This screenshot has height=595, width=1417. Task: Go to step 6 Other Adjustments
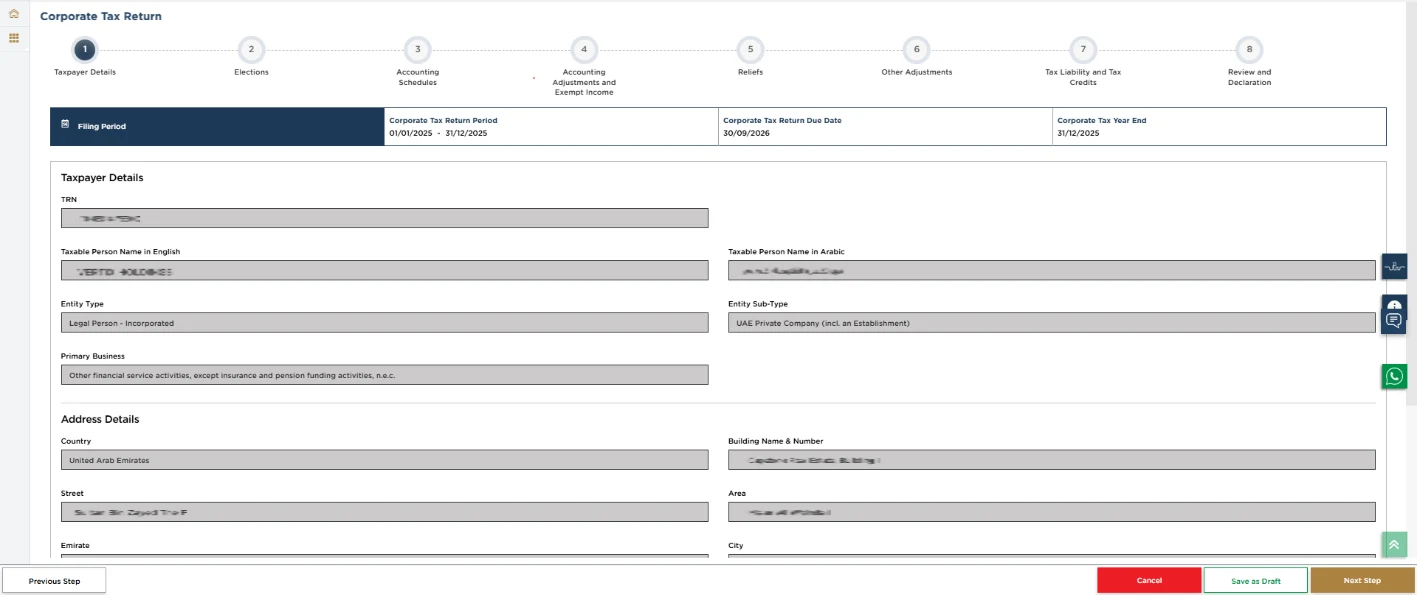pos(916,49)
